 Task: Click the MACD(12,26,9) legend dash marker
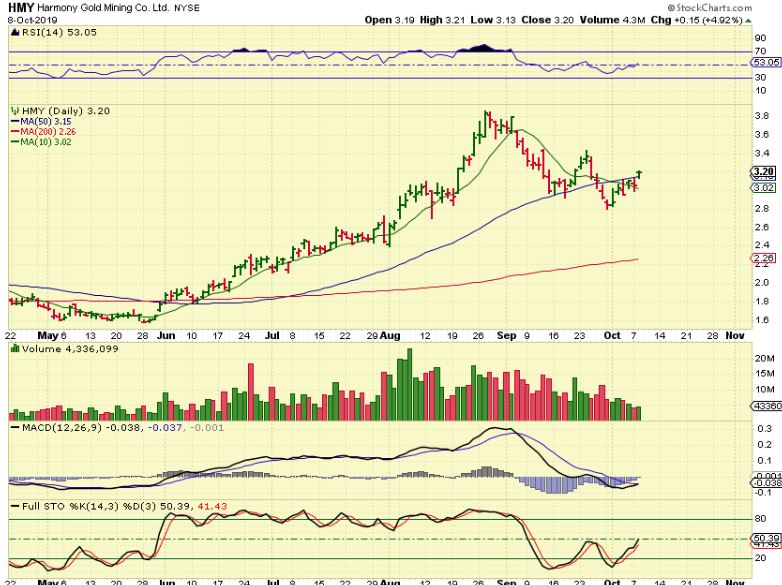pos(14,428)
